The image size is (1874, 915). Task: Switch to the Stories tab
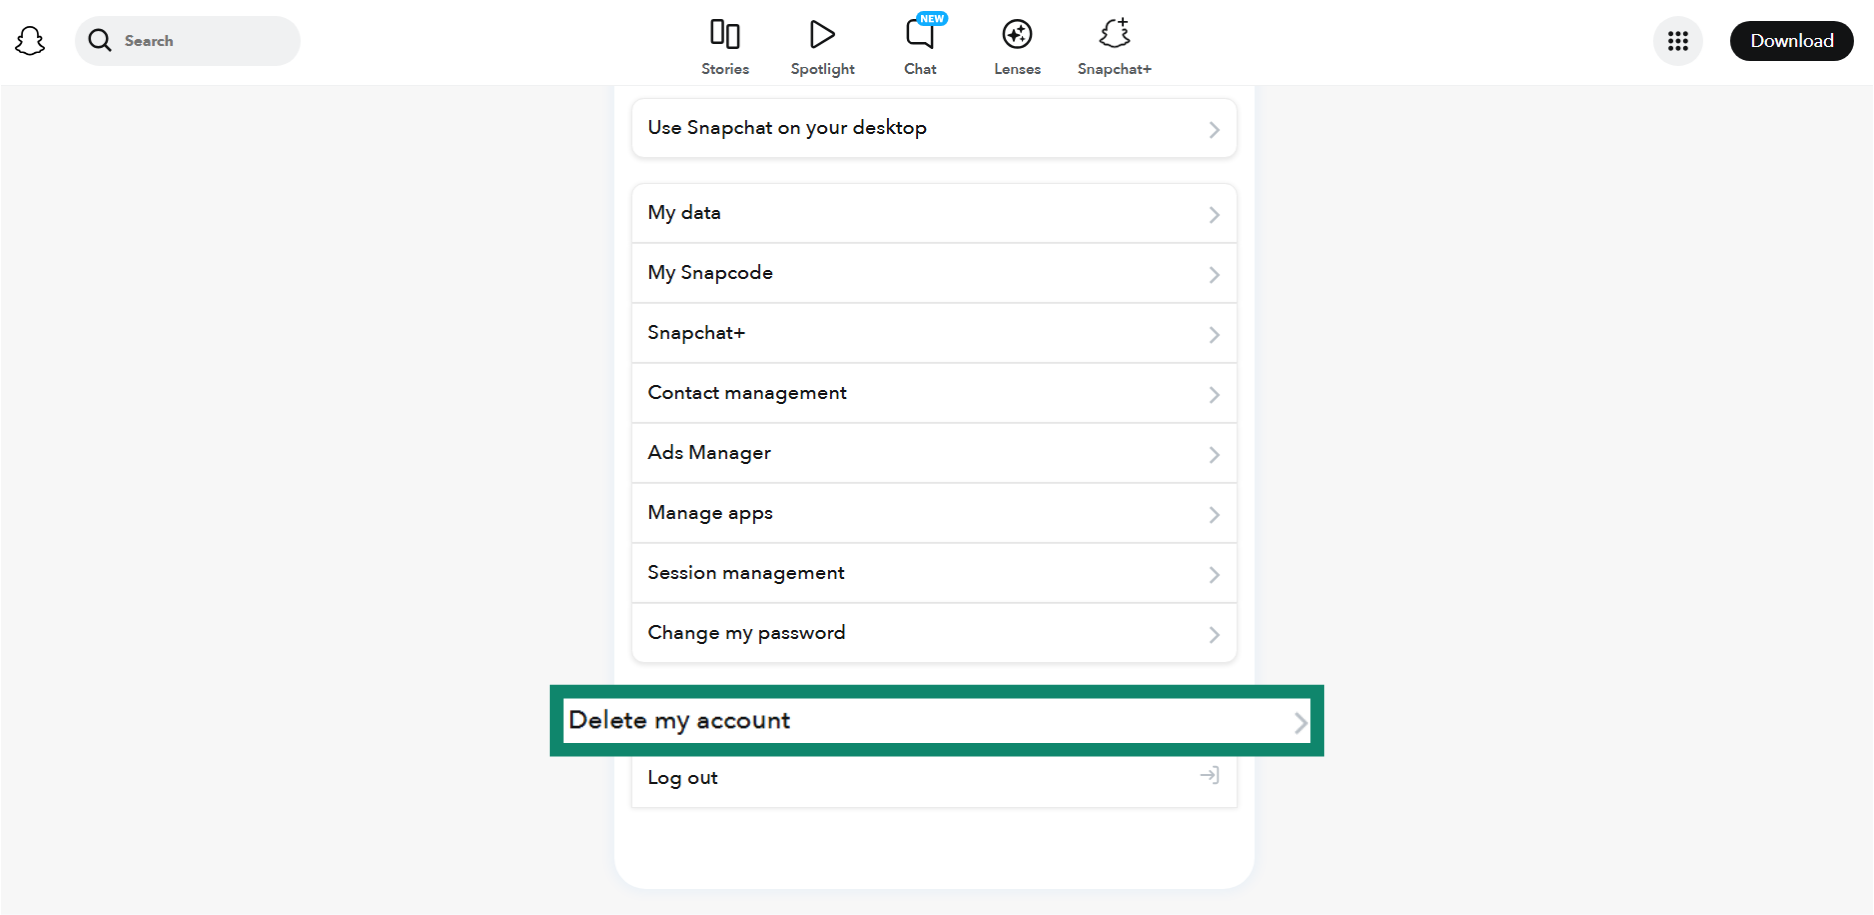pyautogui.click(x=725, y=45)
